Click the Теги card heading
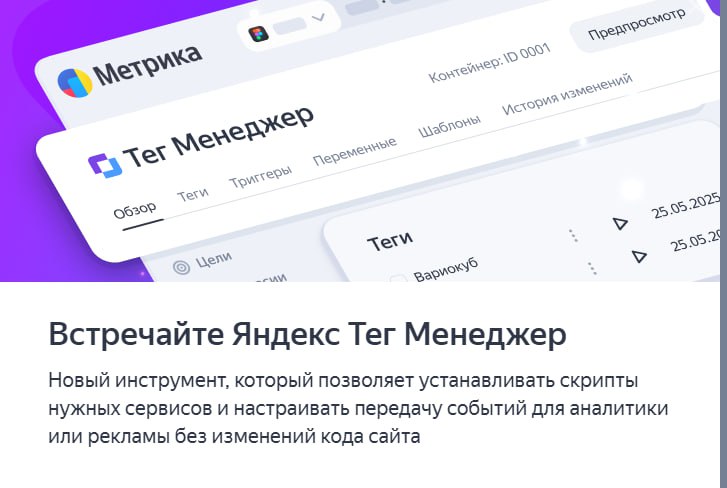 tap(390, 241)
